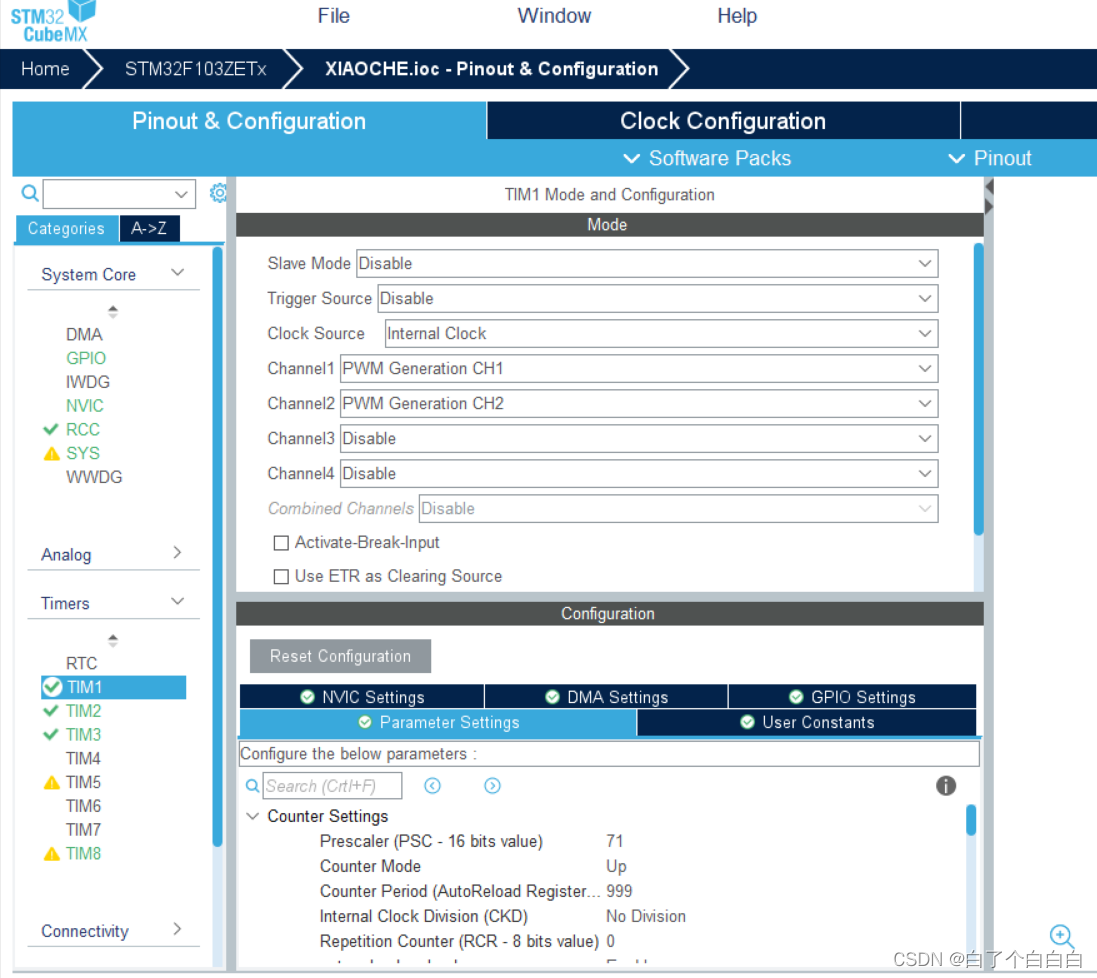Open the Software Packs menu
The width and height of the screenshot is (1097, 978).
pos(707,158)
